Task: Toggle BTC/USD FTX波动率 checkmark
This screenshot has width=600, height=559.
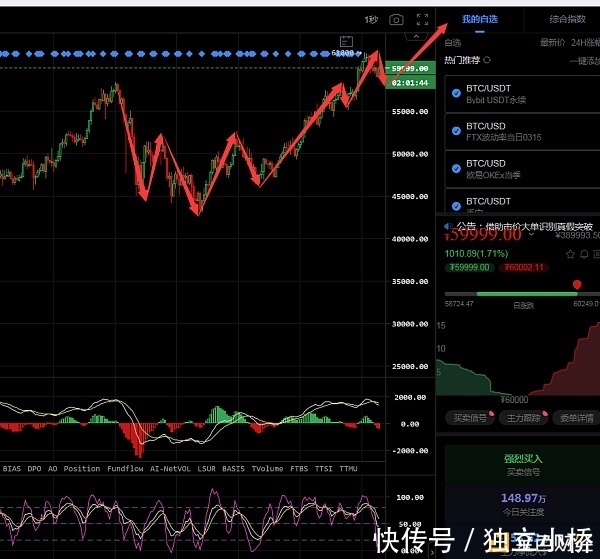Action: (456, 131)
